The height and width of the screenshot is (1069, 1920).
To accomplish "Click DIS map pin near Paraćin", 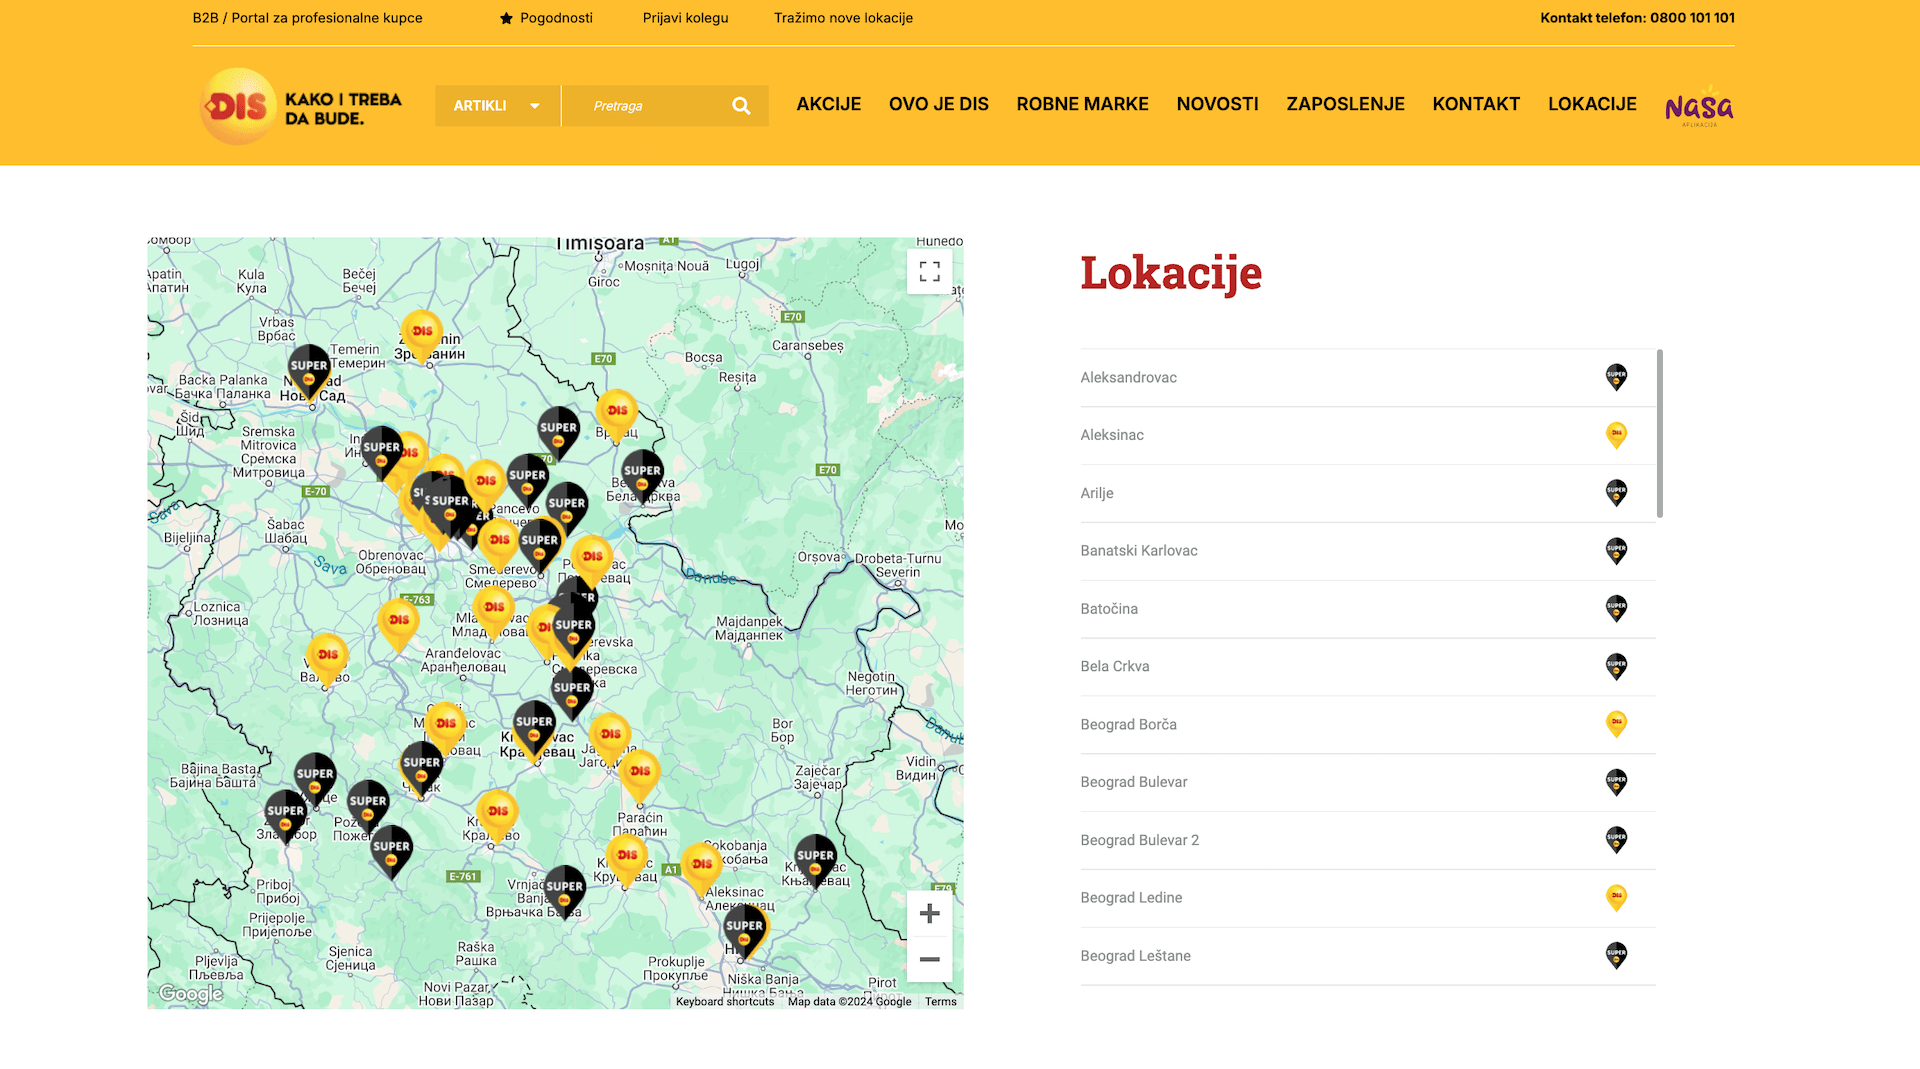I will click(x=640, y=776).
